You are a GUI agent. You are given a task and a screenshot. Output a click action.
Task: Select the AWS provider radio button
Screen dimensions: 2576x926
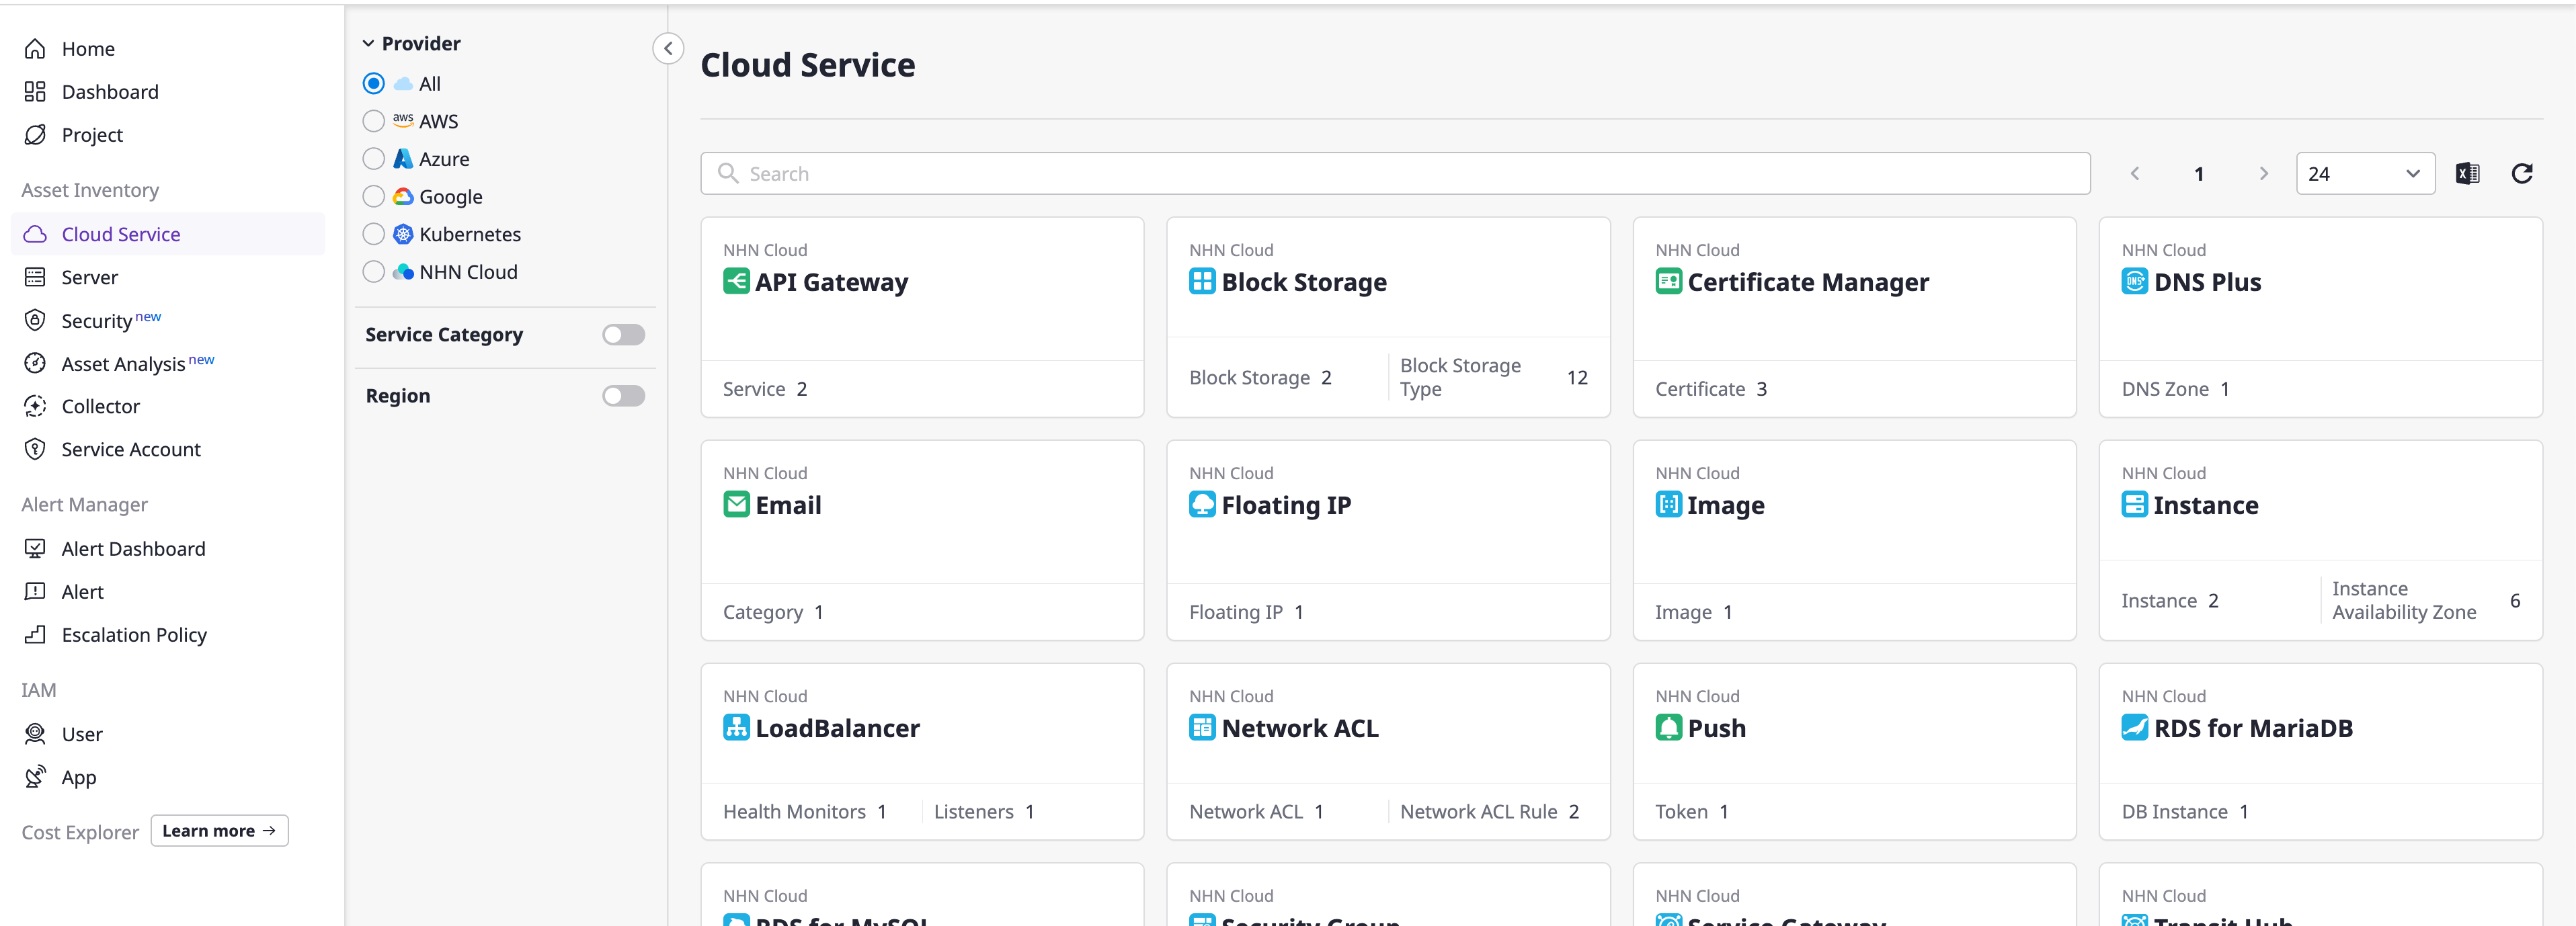374,121
